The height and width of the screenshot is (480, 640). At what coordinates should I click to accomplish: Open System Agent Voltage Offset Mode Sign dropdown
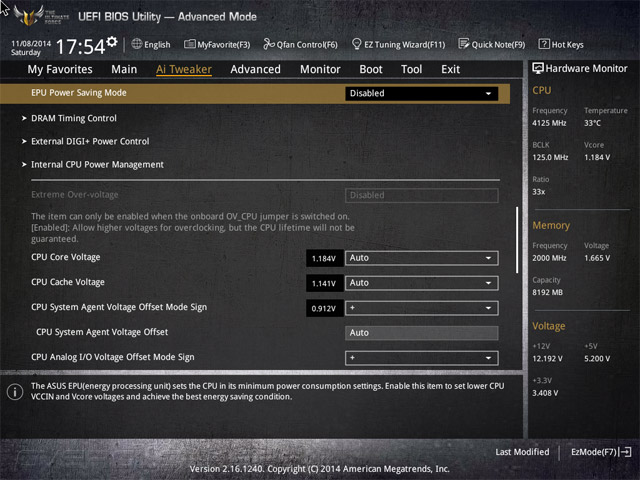click(x=422, y=308)
